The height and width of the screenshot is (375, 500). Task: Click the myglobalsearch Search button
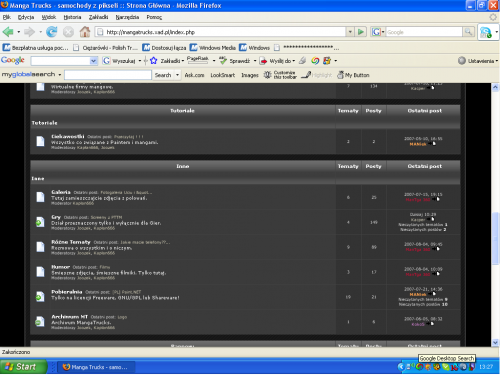click(163, 75)
